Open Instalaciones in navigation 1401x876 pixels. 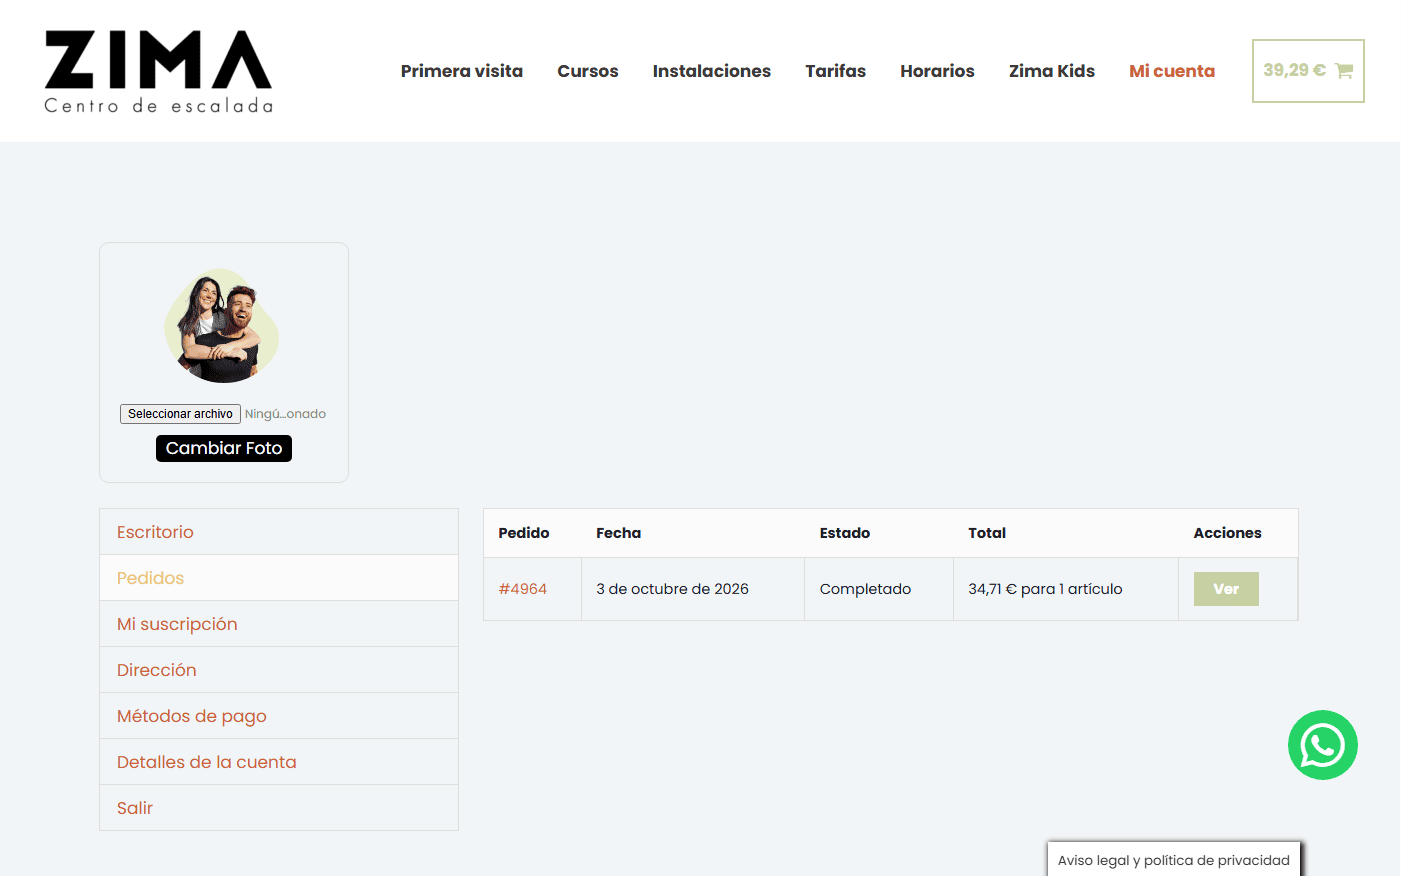click(x=712, y=71)
